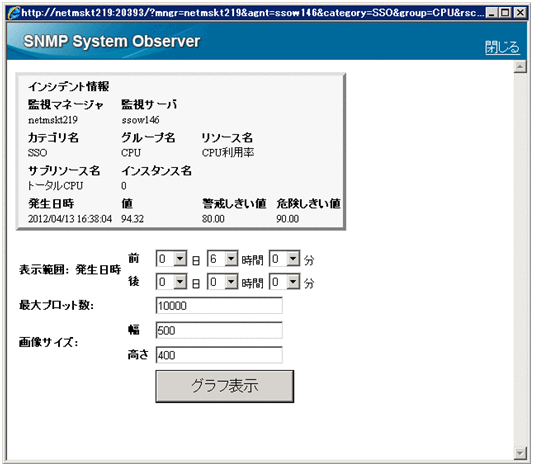Click the 最大プロット数 input field
This screenshot has height=468, width=535.
click(219, 305)
